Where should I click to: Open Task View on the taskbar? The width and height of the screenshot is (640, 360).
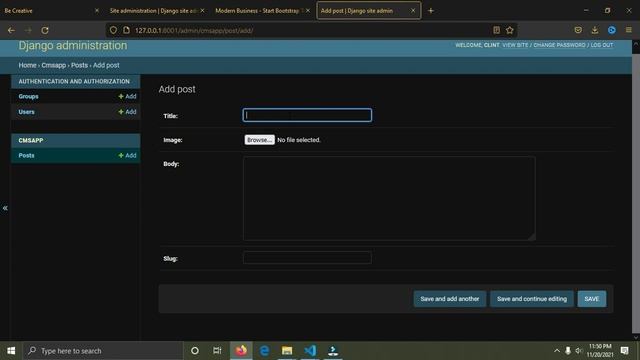click(217, 351)
